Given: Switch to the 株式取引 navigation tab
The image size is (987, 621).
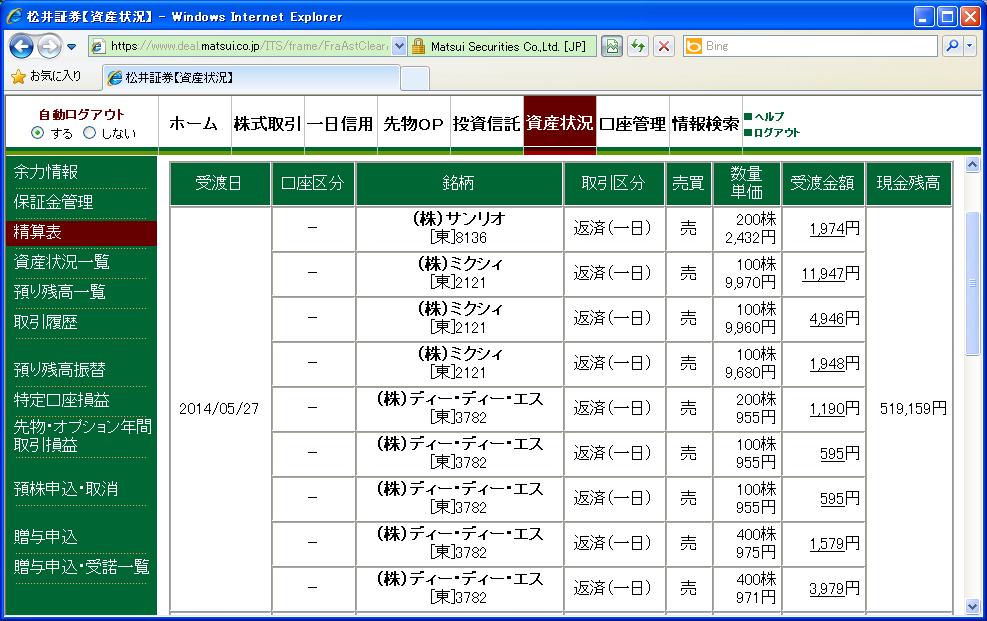Looking at the screenshot, I should coord(267,124).
